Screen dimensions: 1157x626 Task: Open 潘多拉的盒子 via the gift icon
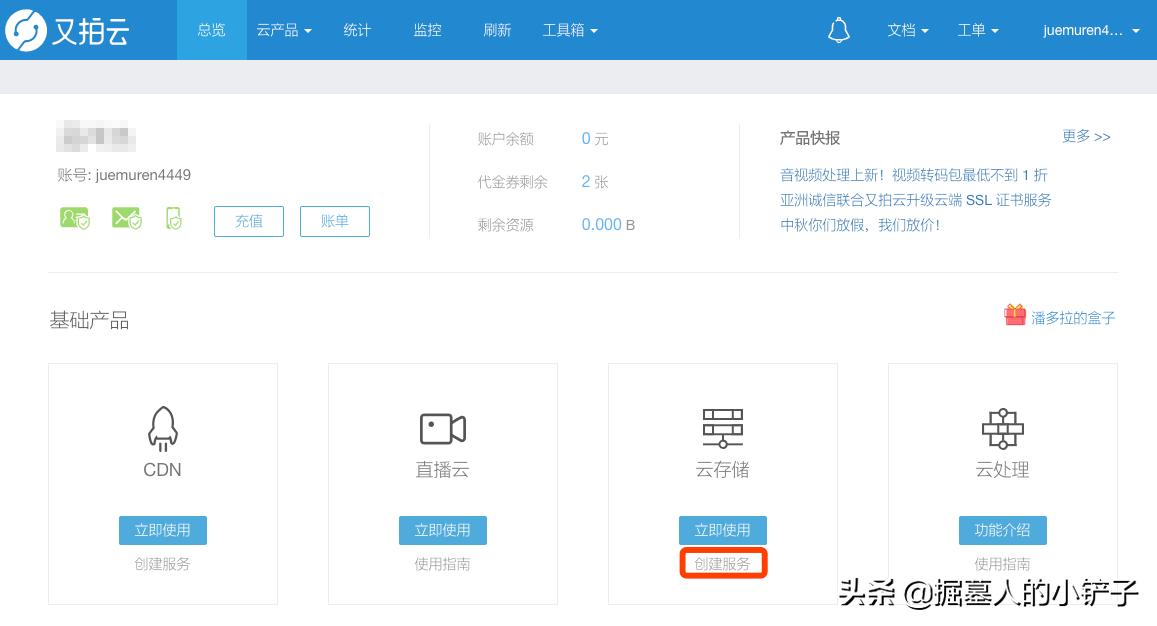click(1014, 314)
